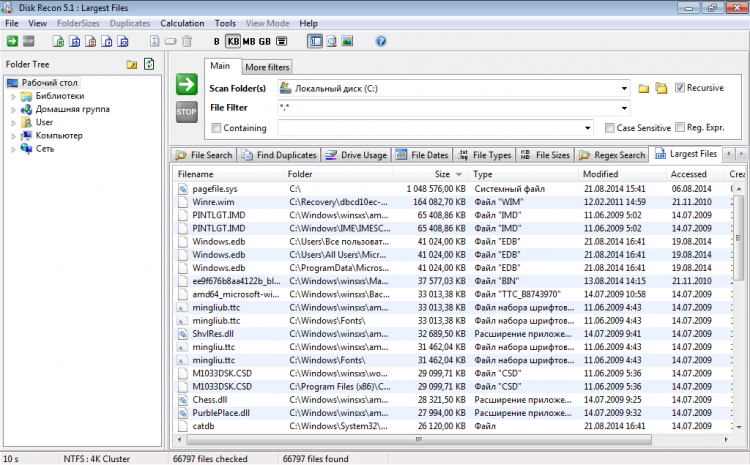Click the large green start scan button
Screen dimensions: 750x465
coord(187,85)
